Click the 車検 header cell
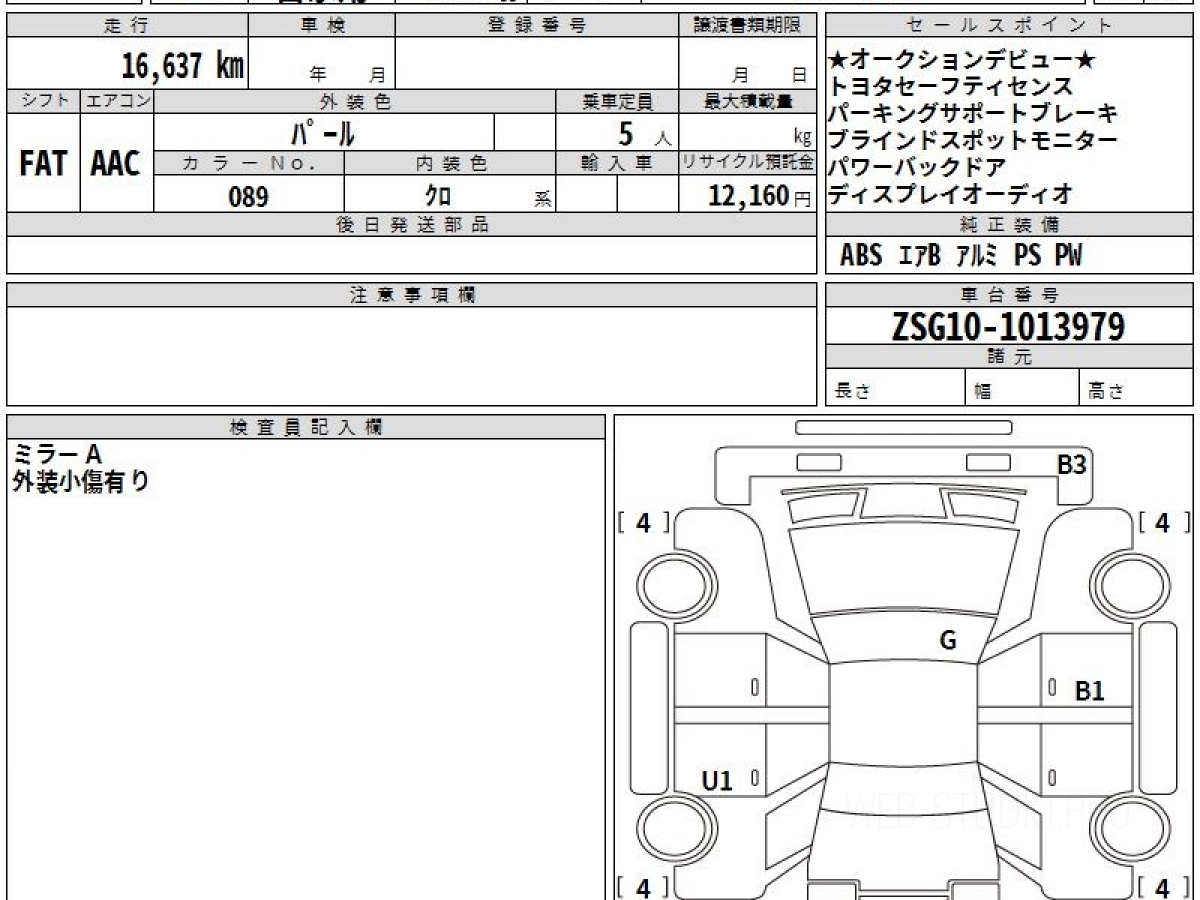 [322, 26]
